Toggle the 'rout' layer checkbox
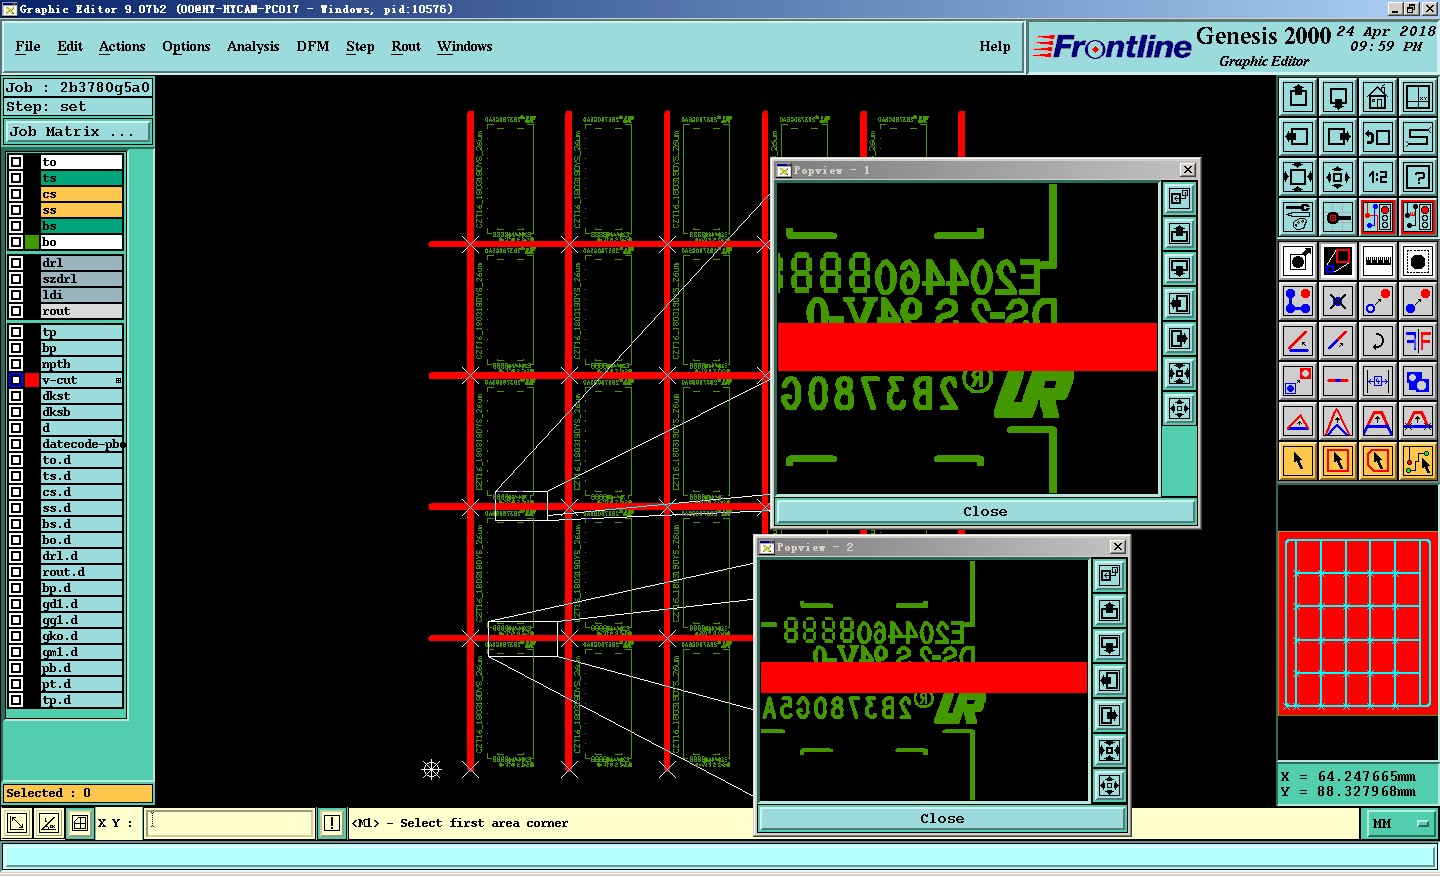This screenshot has height=876, width=1440. [x=16, y=311]
